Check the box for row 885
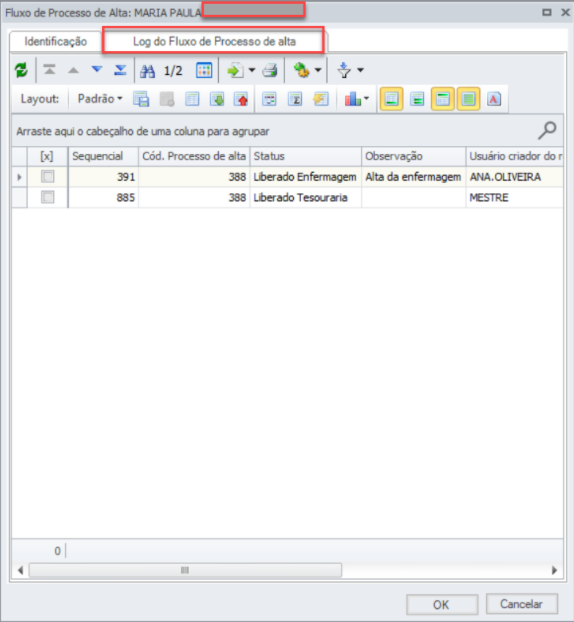The height and width of the screenshot is (622, 574). tap(48, 197)
